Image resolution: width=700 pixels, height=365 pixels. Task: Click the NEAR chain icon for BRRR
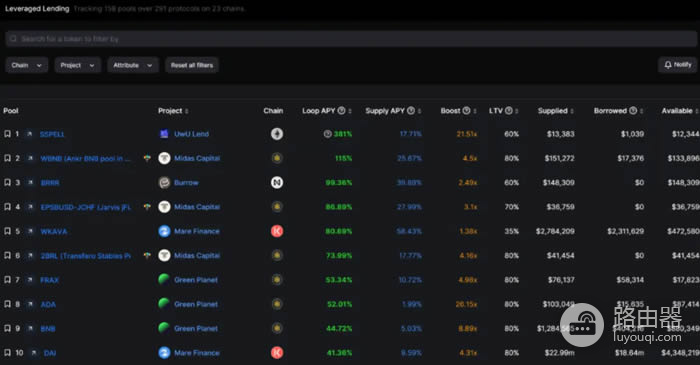tap(277, 182)
